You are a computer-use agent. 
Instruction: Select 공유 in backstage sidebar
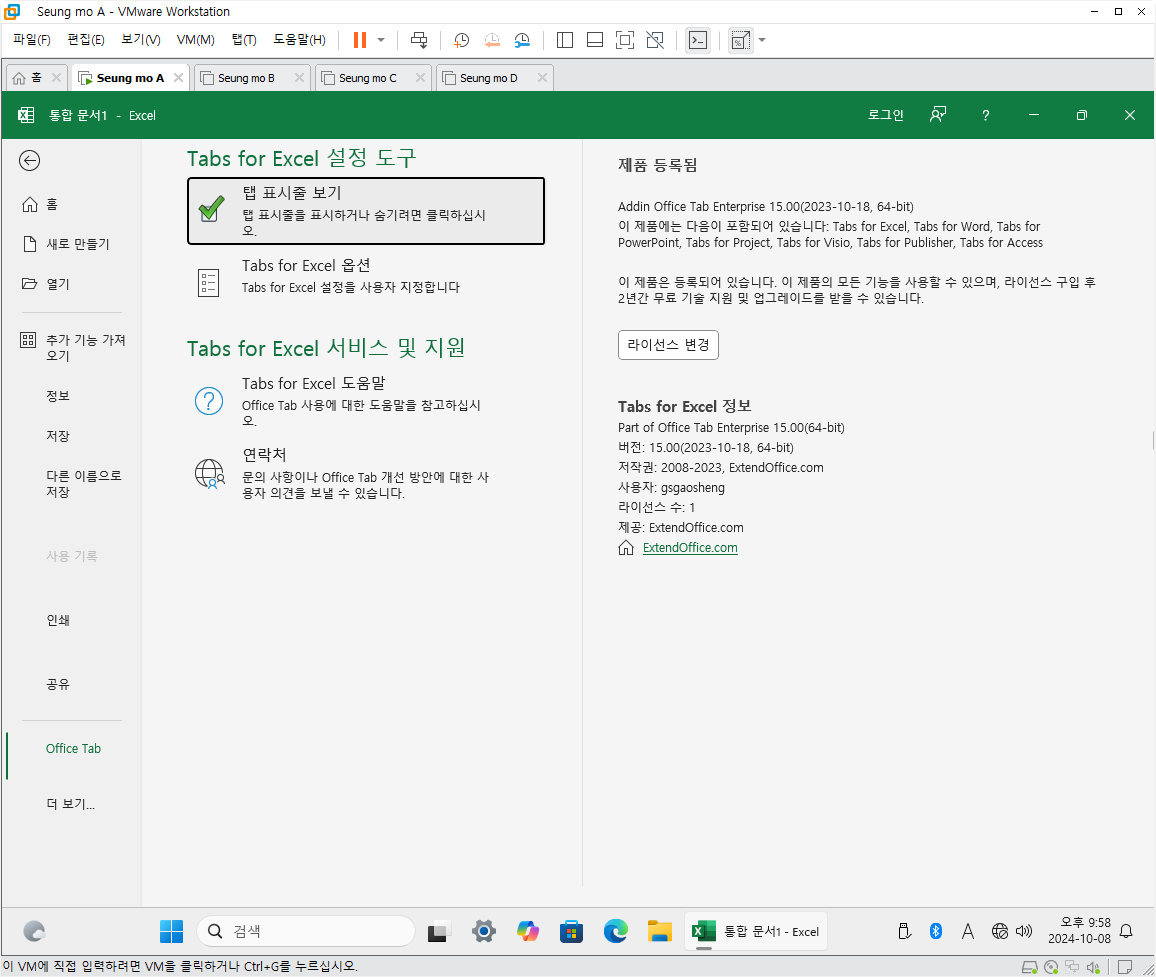click(x=72, y=684)
